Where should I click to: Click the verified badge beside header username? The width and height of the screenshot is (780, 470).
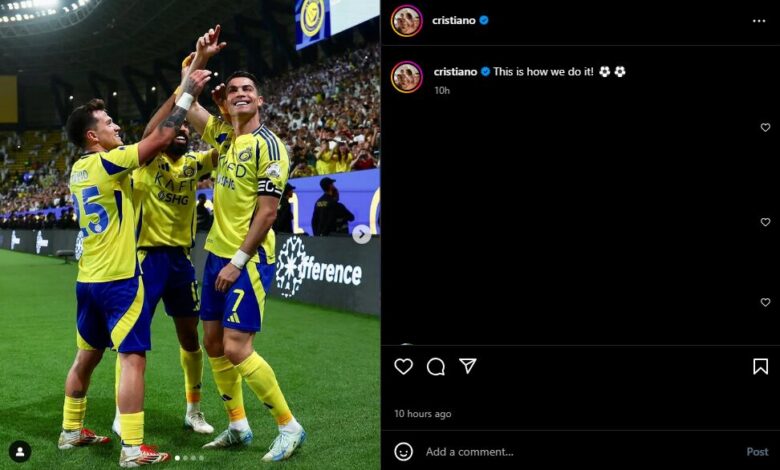coord(484,20)
